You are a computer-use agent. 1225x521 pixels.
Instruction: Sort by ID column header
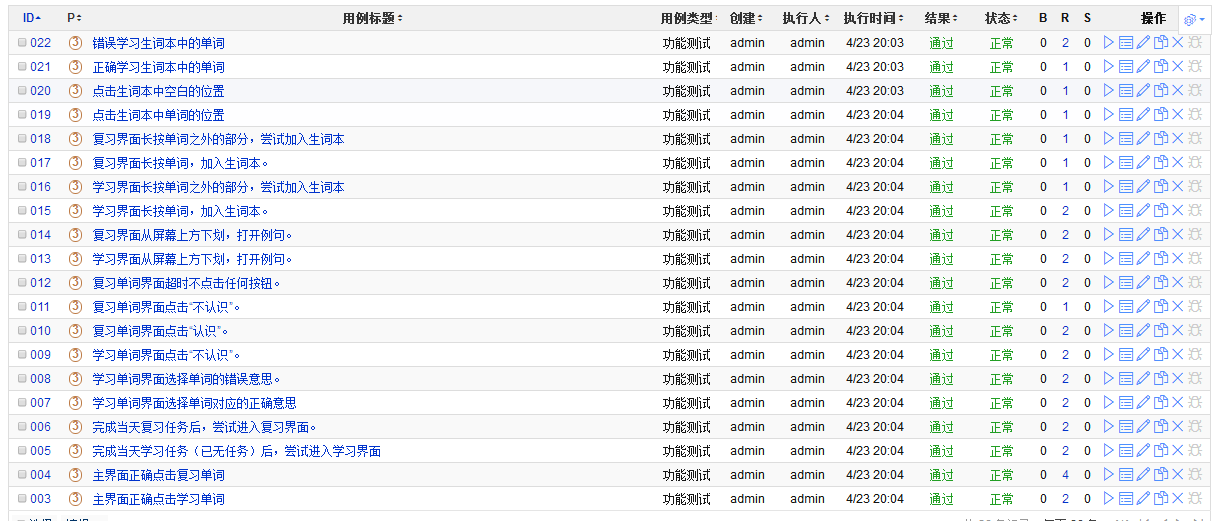point(32,18)
